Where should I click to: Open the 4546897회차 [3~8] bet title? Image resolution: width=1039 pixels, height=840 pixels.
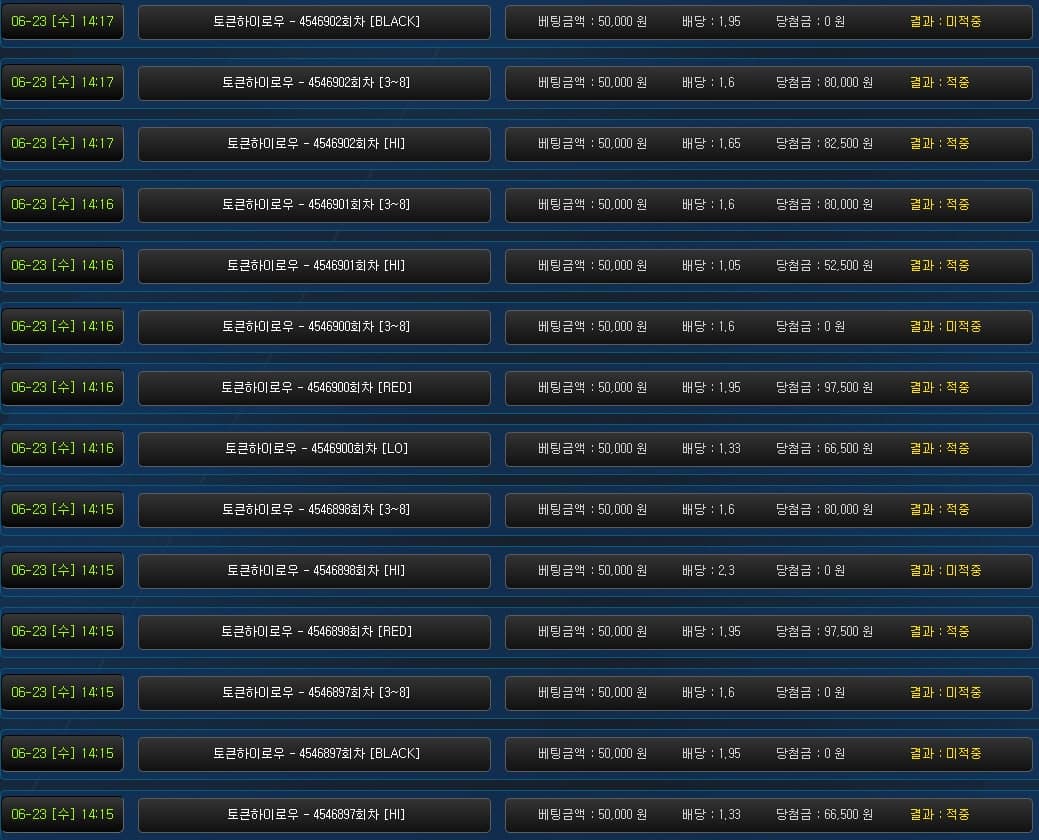[314, 693]
